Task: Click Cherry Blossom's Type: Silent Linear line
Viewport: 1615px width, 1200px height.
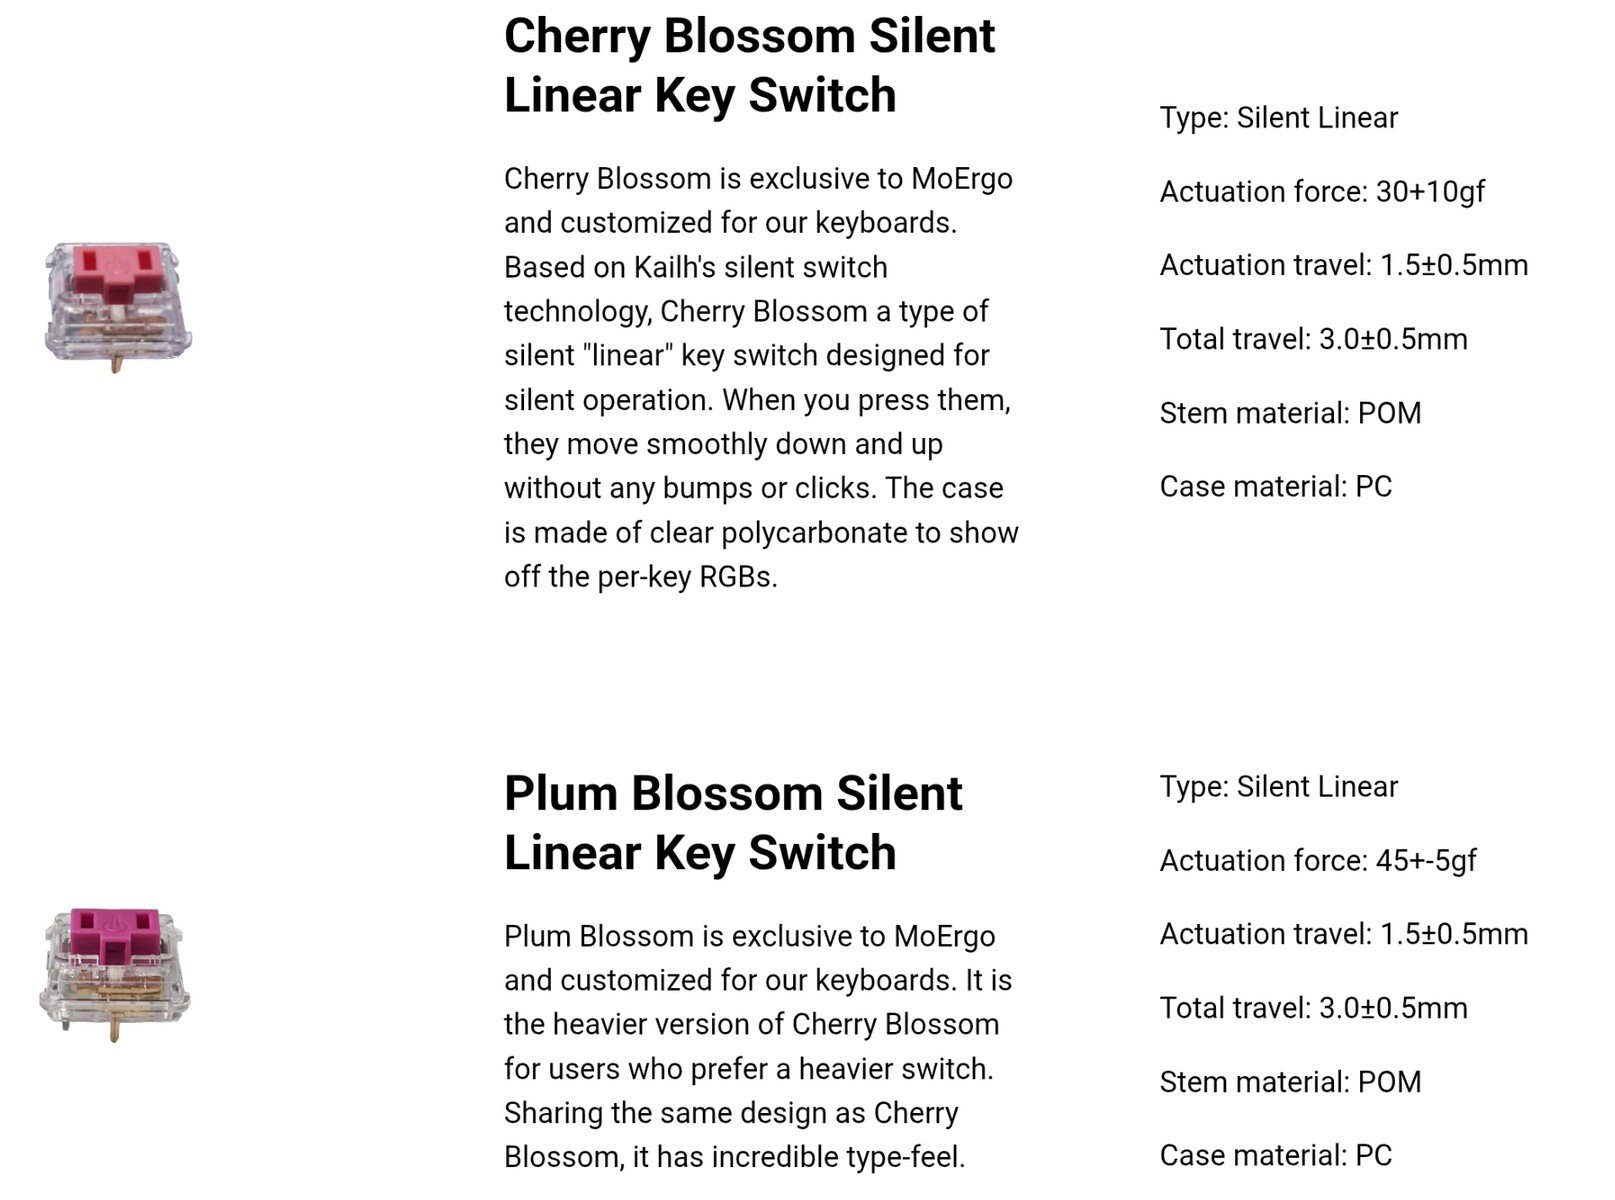Action: pyautogui.click(x=1278, y=118)
